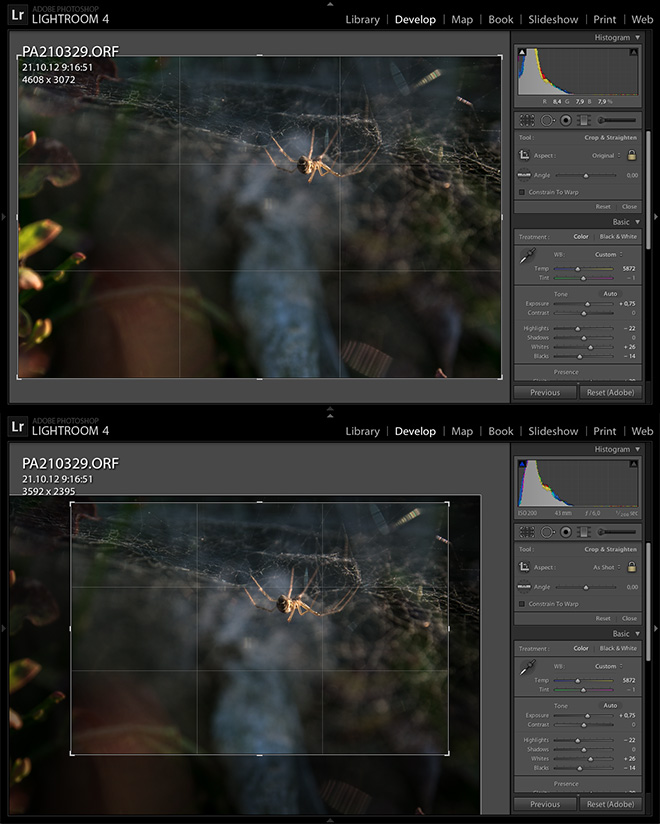660x824 pixels.
Task: Select Graduated Filter tool in top screenshot
Action: pyautogui.click(x=584, y=120)
